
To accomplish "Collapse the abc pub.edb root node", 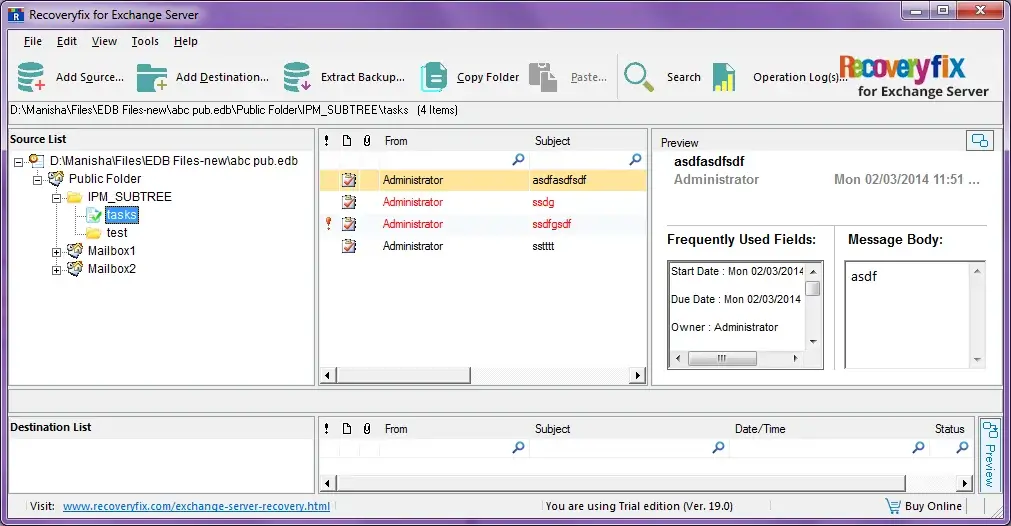I will tap(19, 162).
